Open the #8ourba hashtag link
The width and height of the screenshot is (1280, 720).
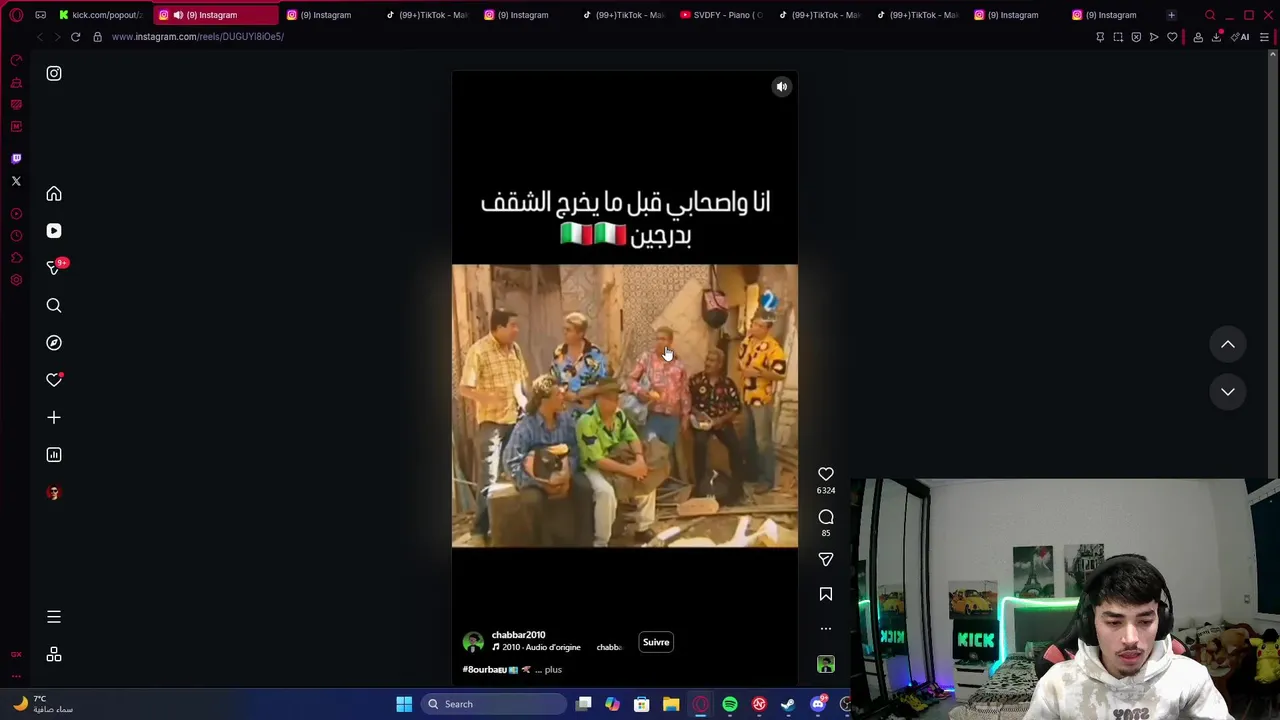(484, 670)
